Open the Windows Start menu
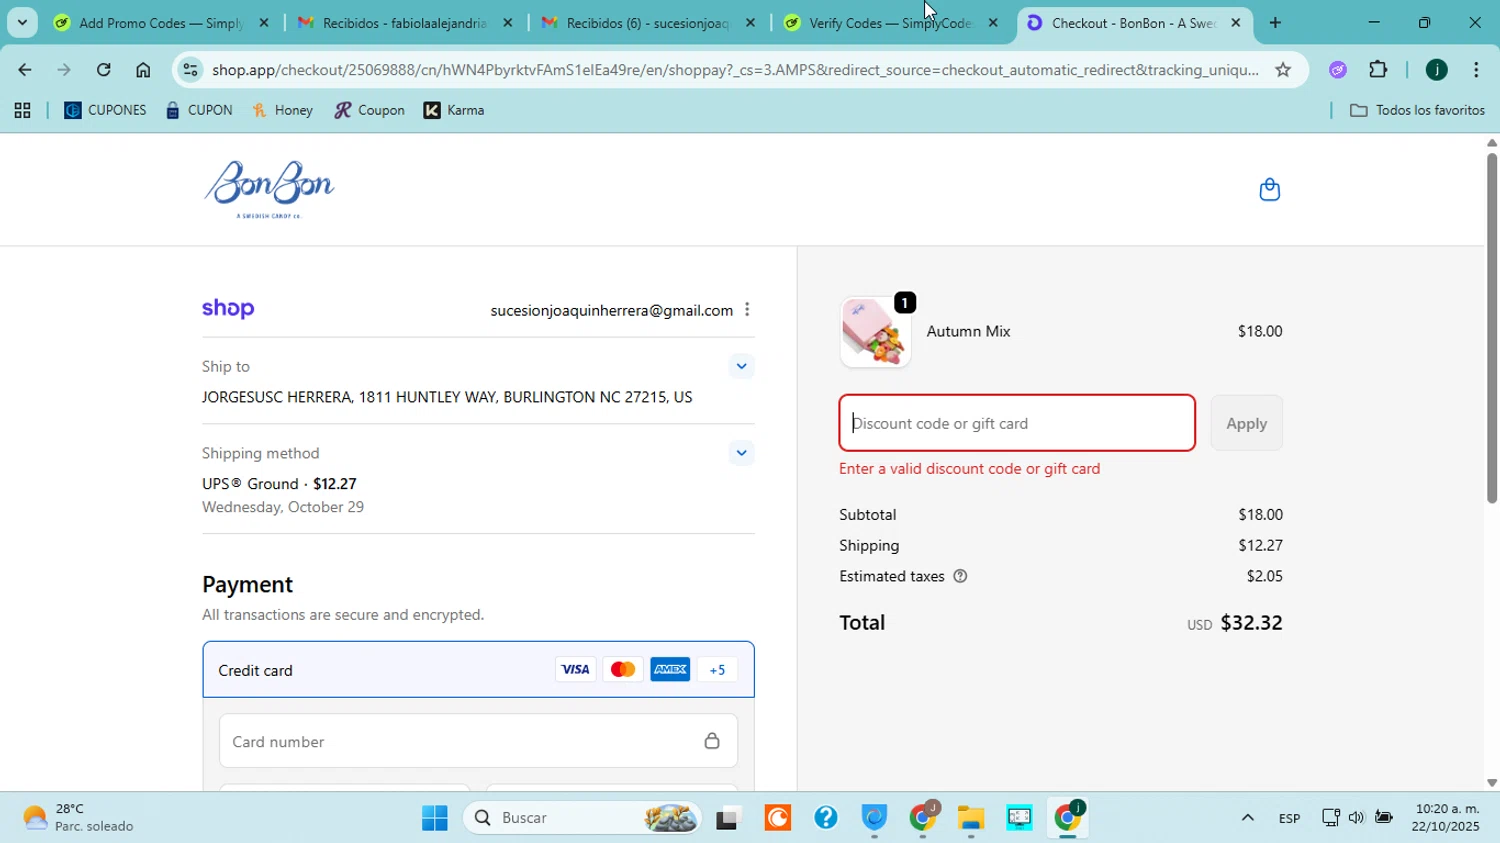1500x843 pixels. pyautogui.click(x=435, y=818)
